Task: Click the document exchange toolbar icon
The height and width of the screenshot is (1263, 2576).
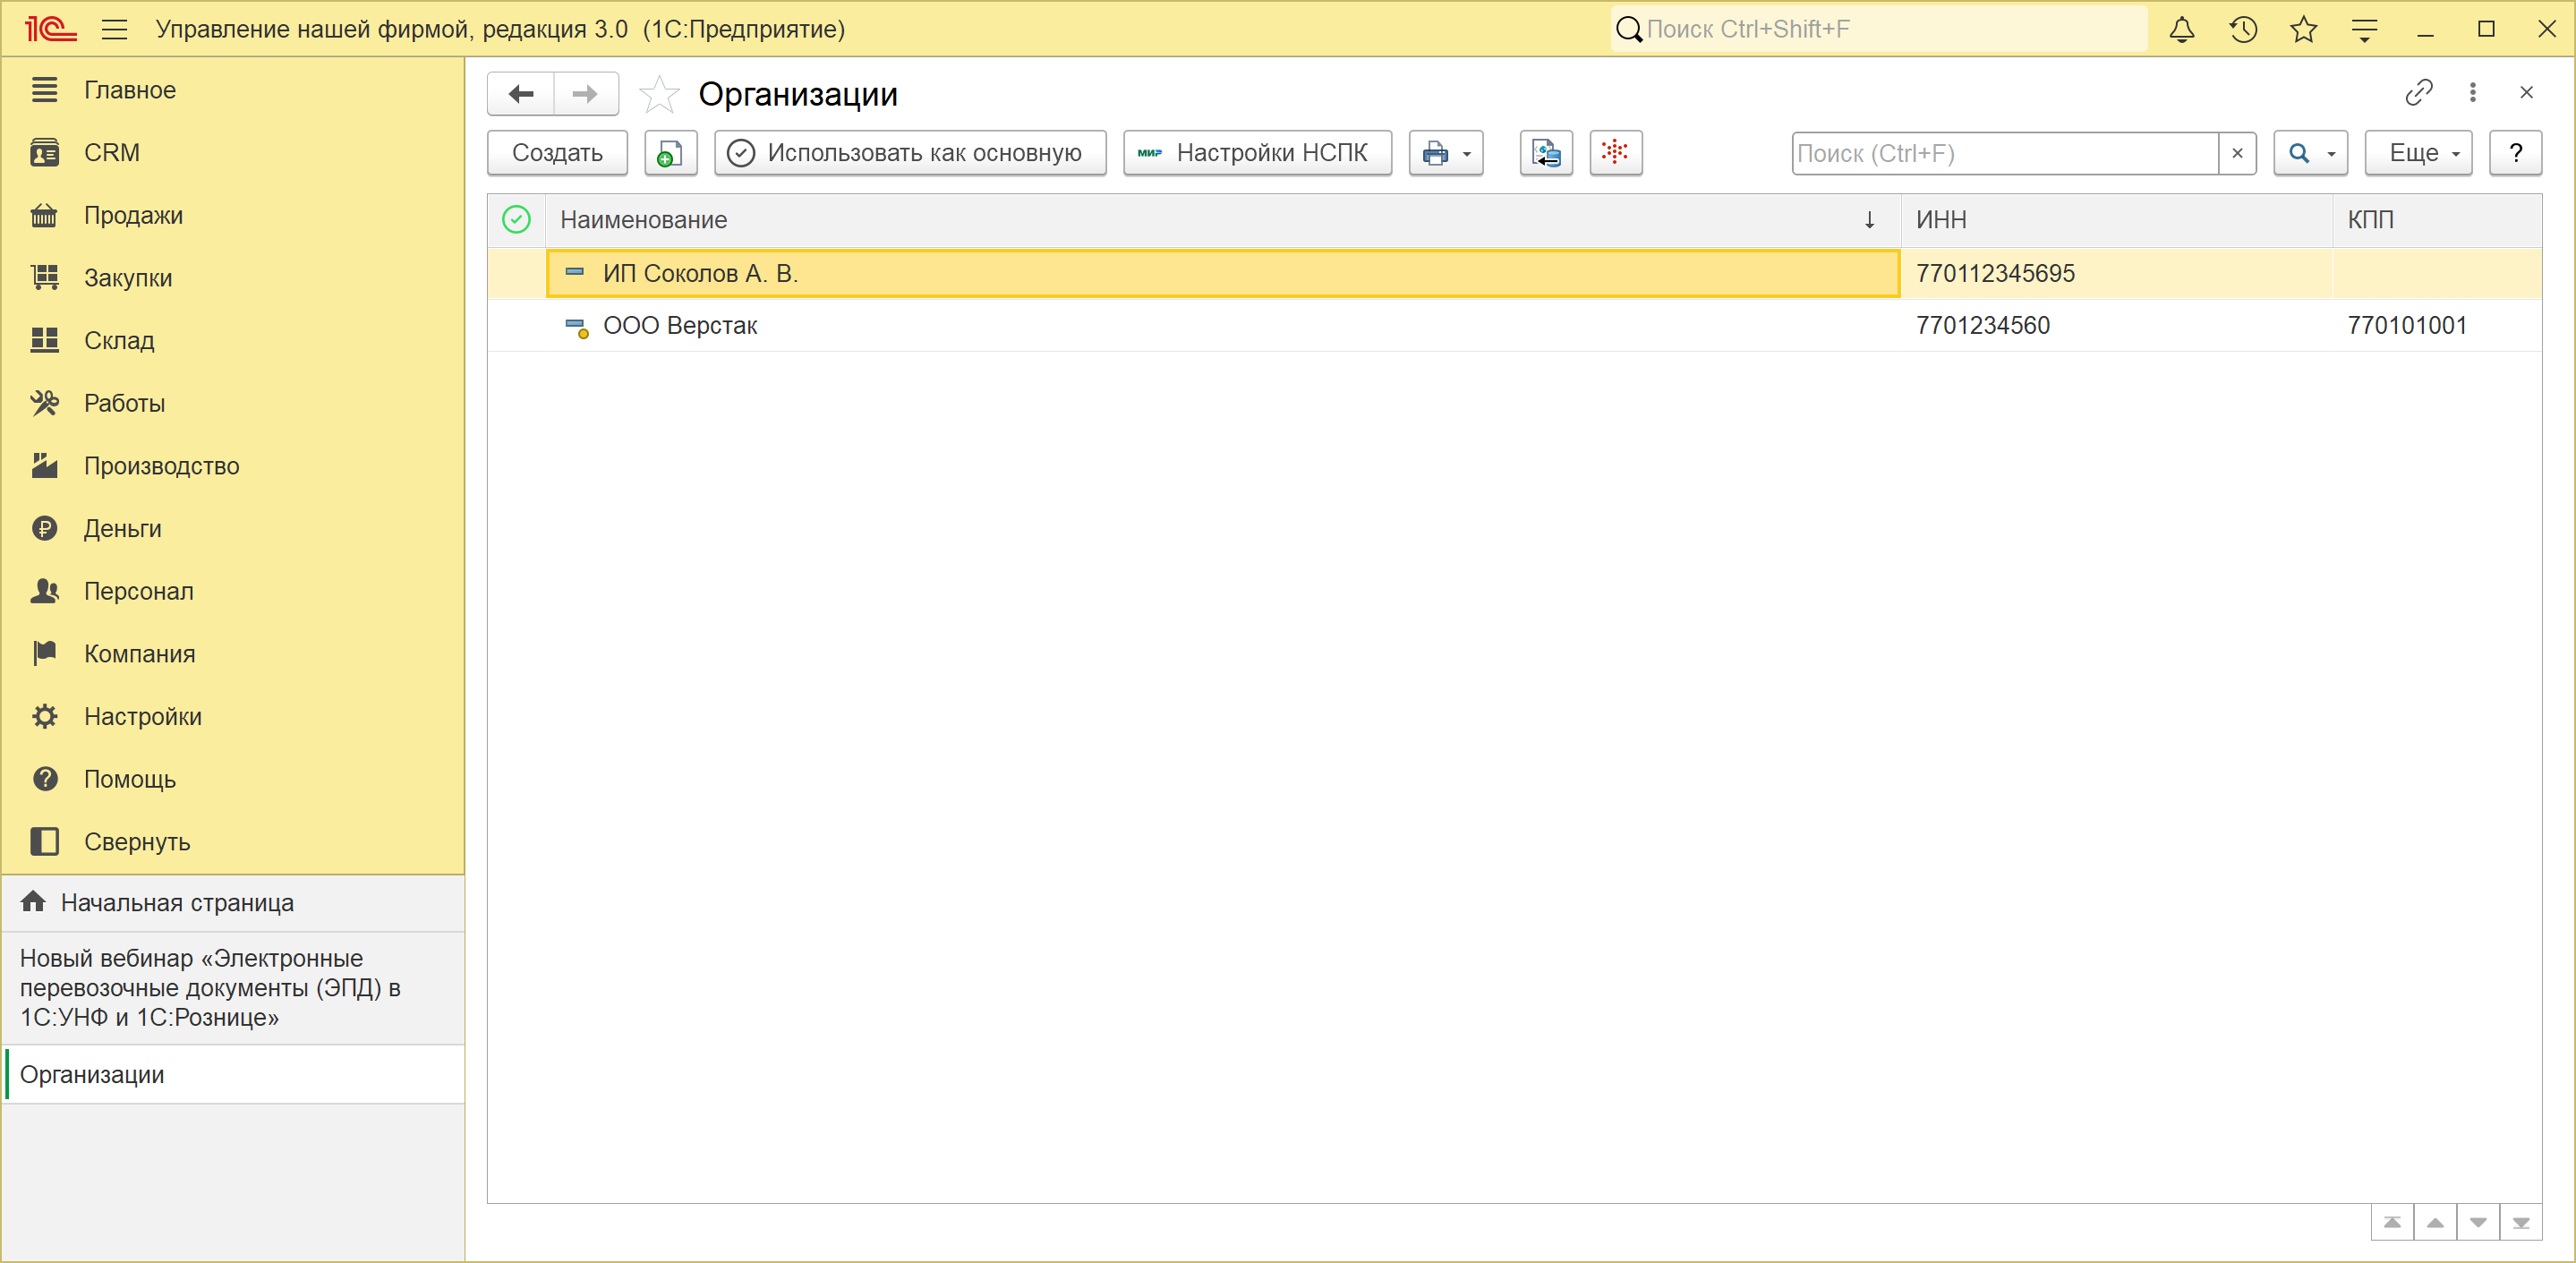Action: click(1546, 153)
